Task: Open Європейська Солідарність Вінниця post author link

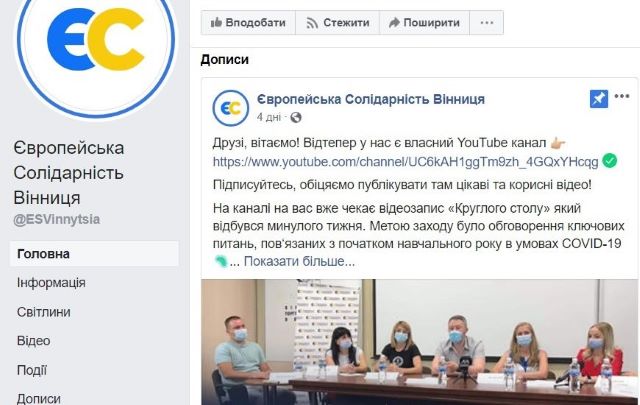Action: (x=371, y=99)
